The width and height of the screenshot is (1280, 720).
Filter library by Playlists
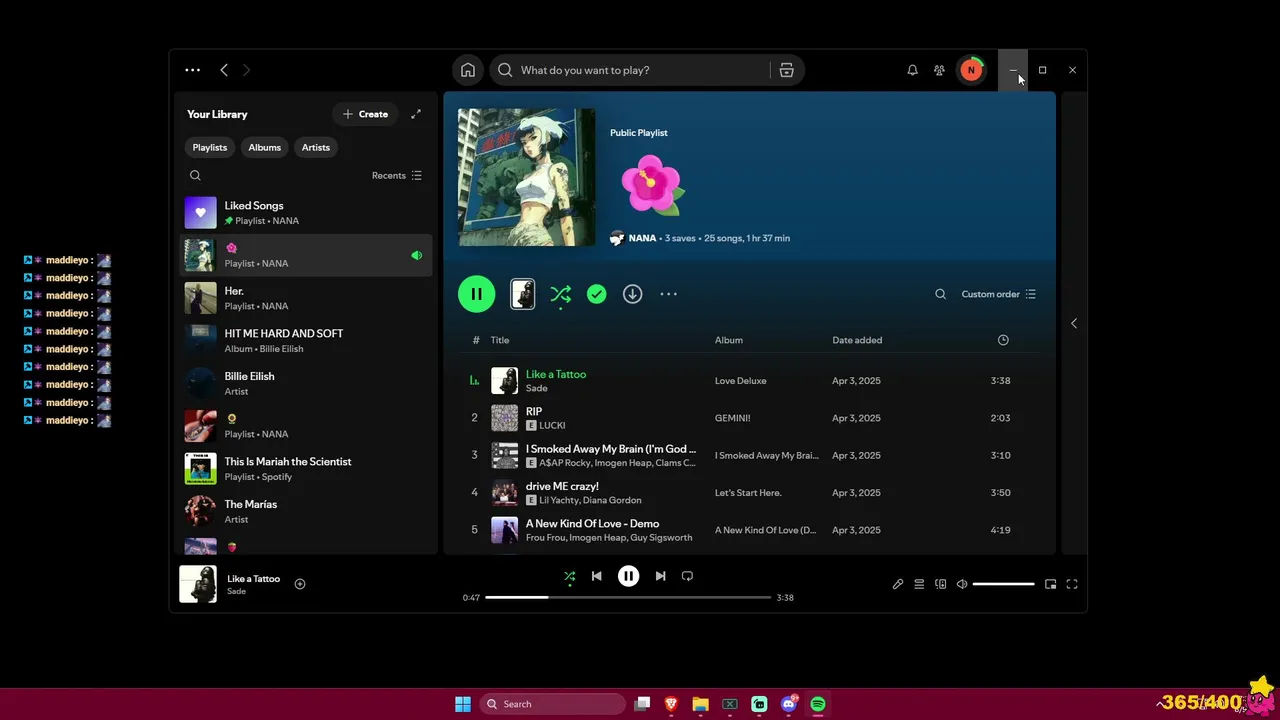point(210,147)
